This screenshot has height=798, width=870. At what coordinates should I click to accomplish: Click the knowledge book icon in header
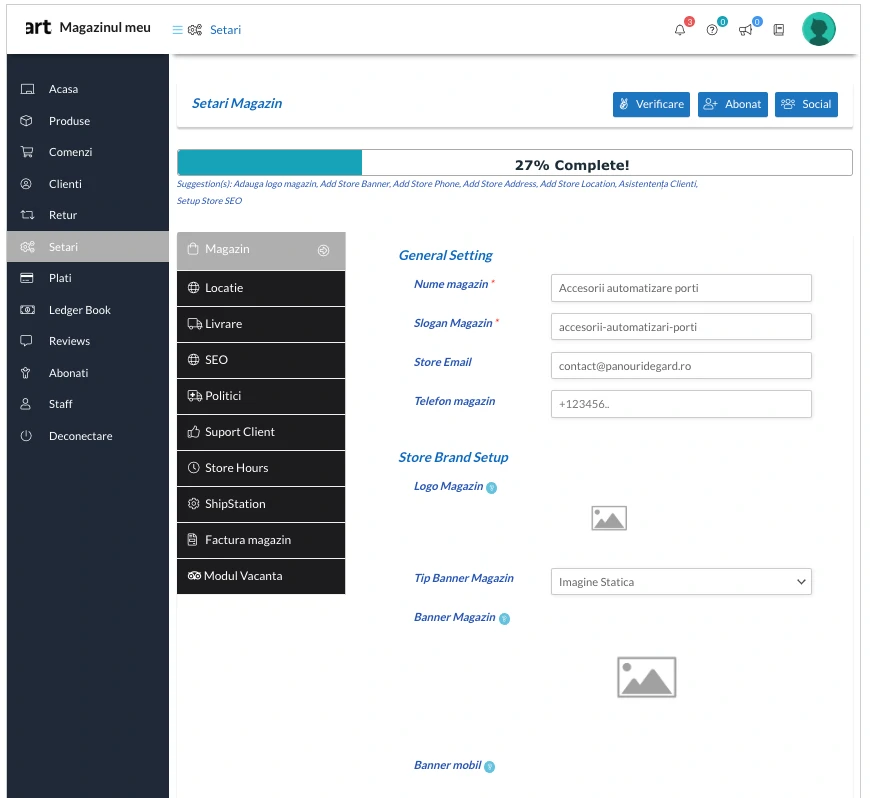778,30
